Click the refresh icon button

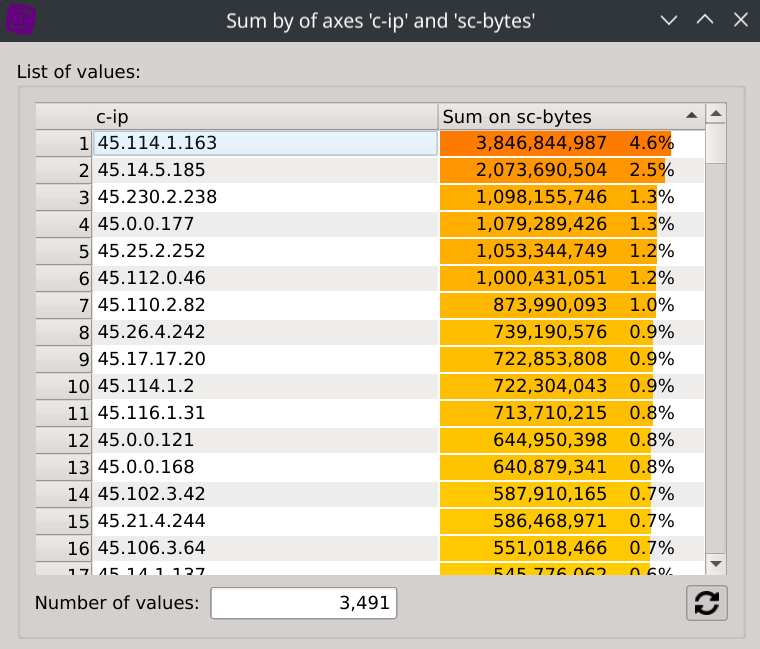tap(707, 603)
